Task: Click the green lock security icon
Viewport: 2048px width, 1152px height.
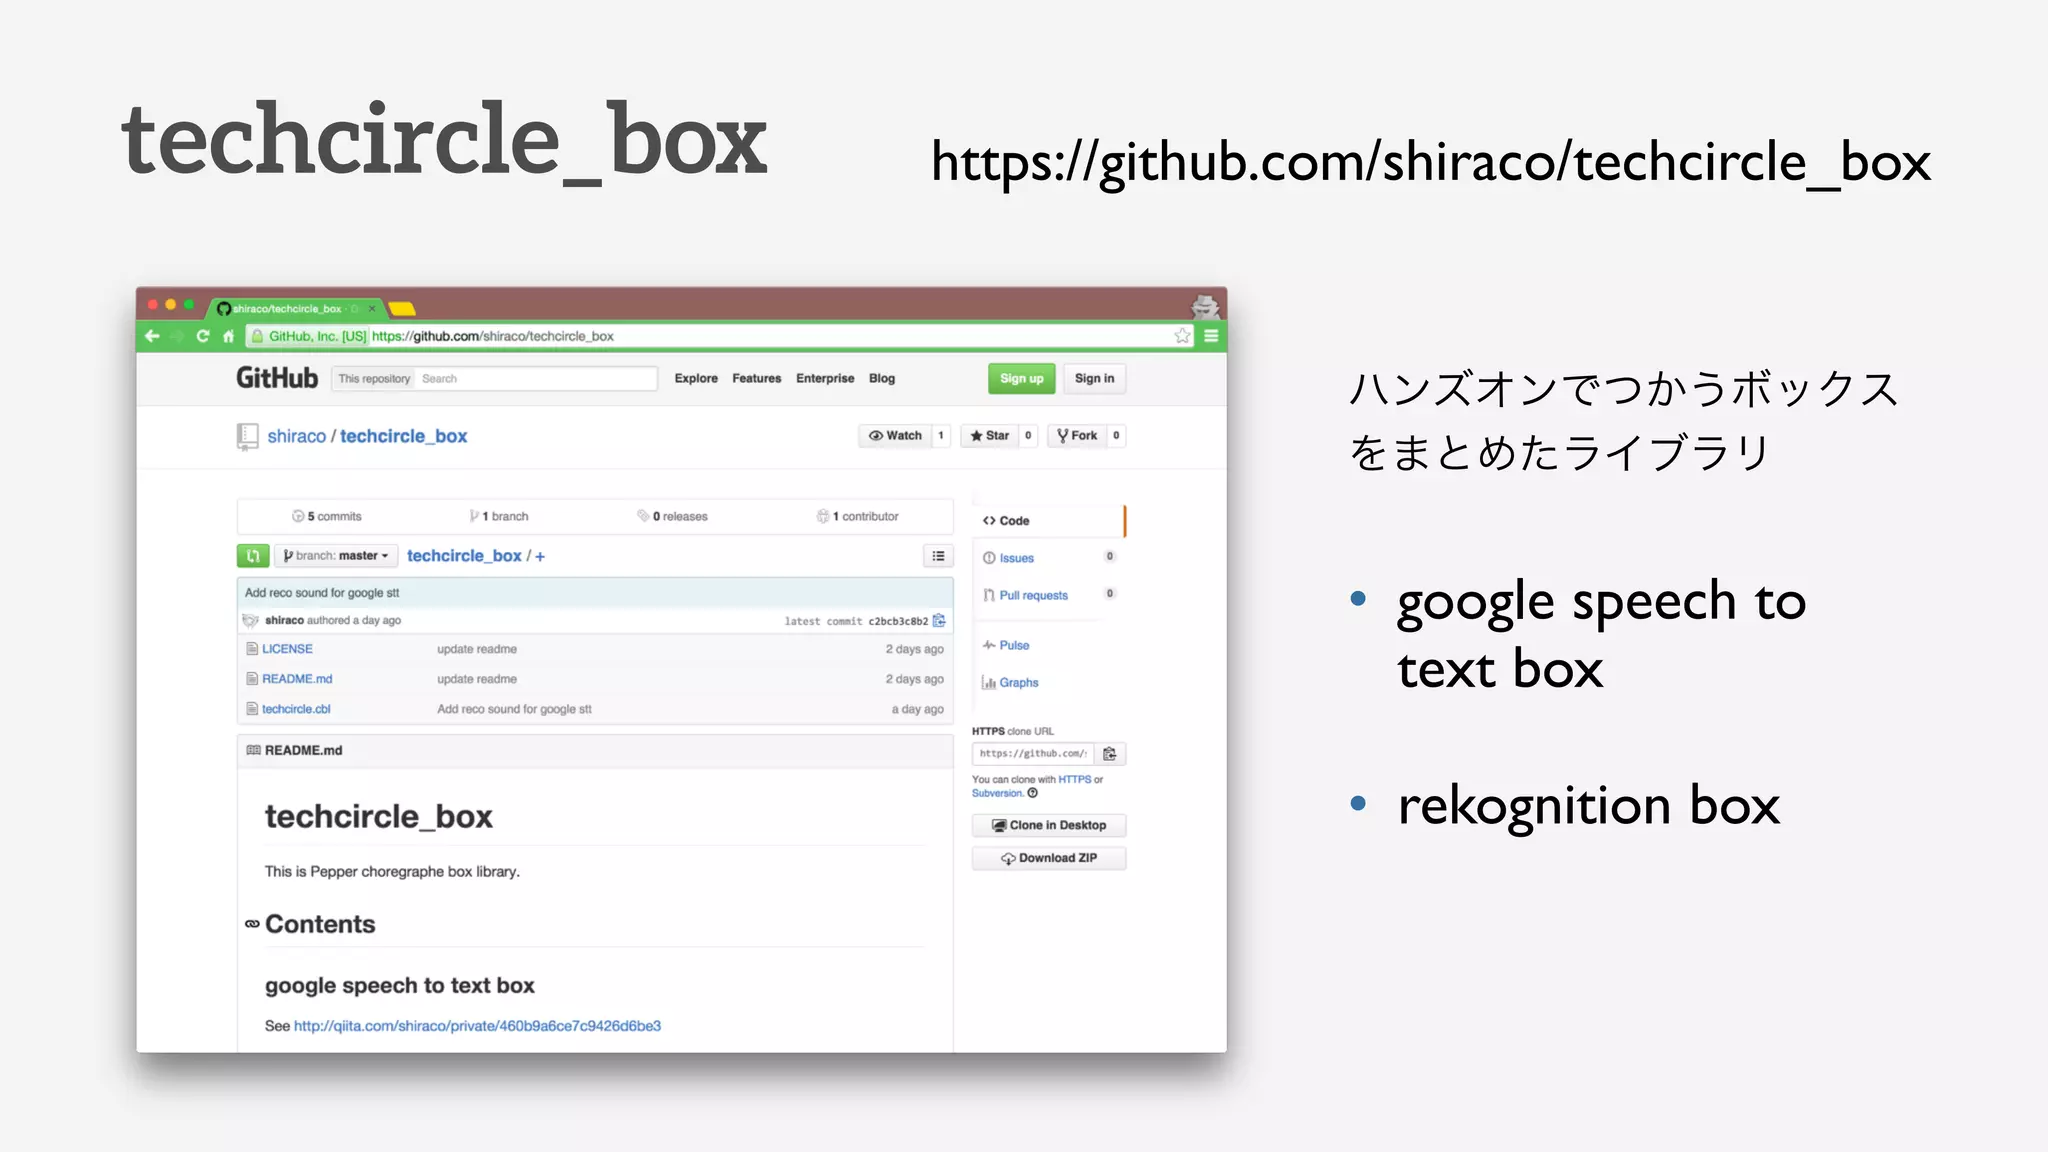Action: 257,336
